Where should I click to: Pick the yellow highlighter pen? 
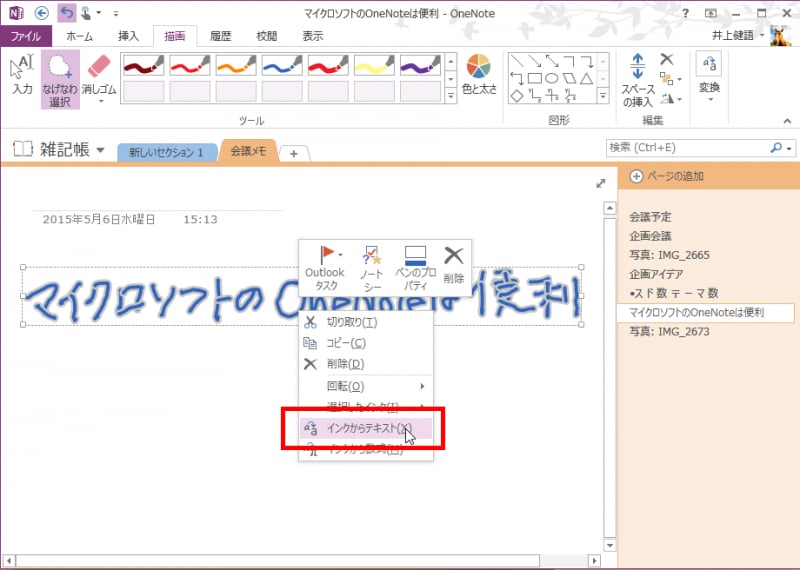(374, 65)
